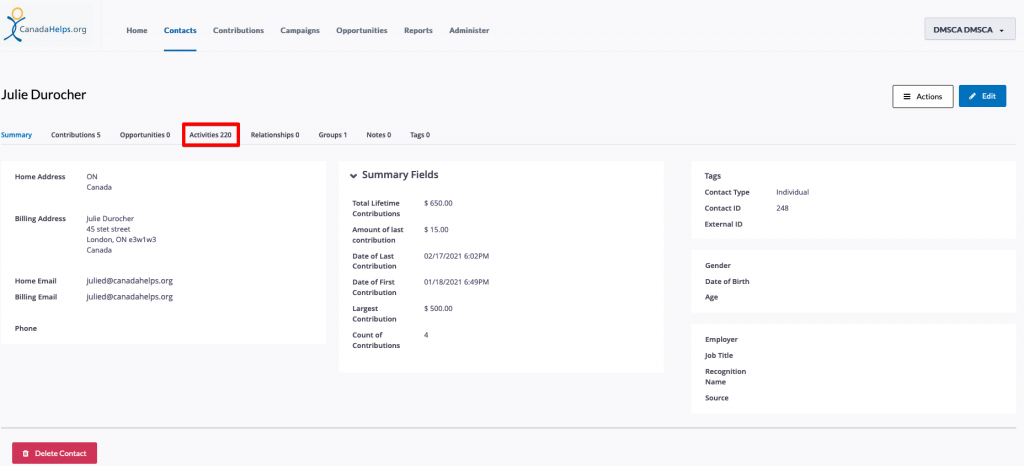Click the London, ON e3w1w3 address line
Viewport: 1024px width, 466px height.
(121, 240)
